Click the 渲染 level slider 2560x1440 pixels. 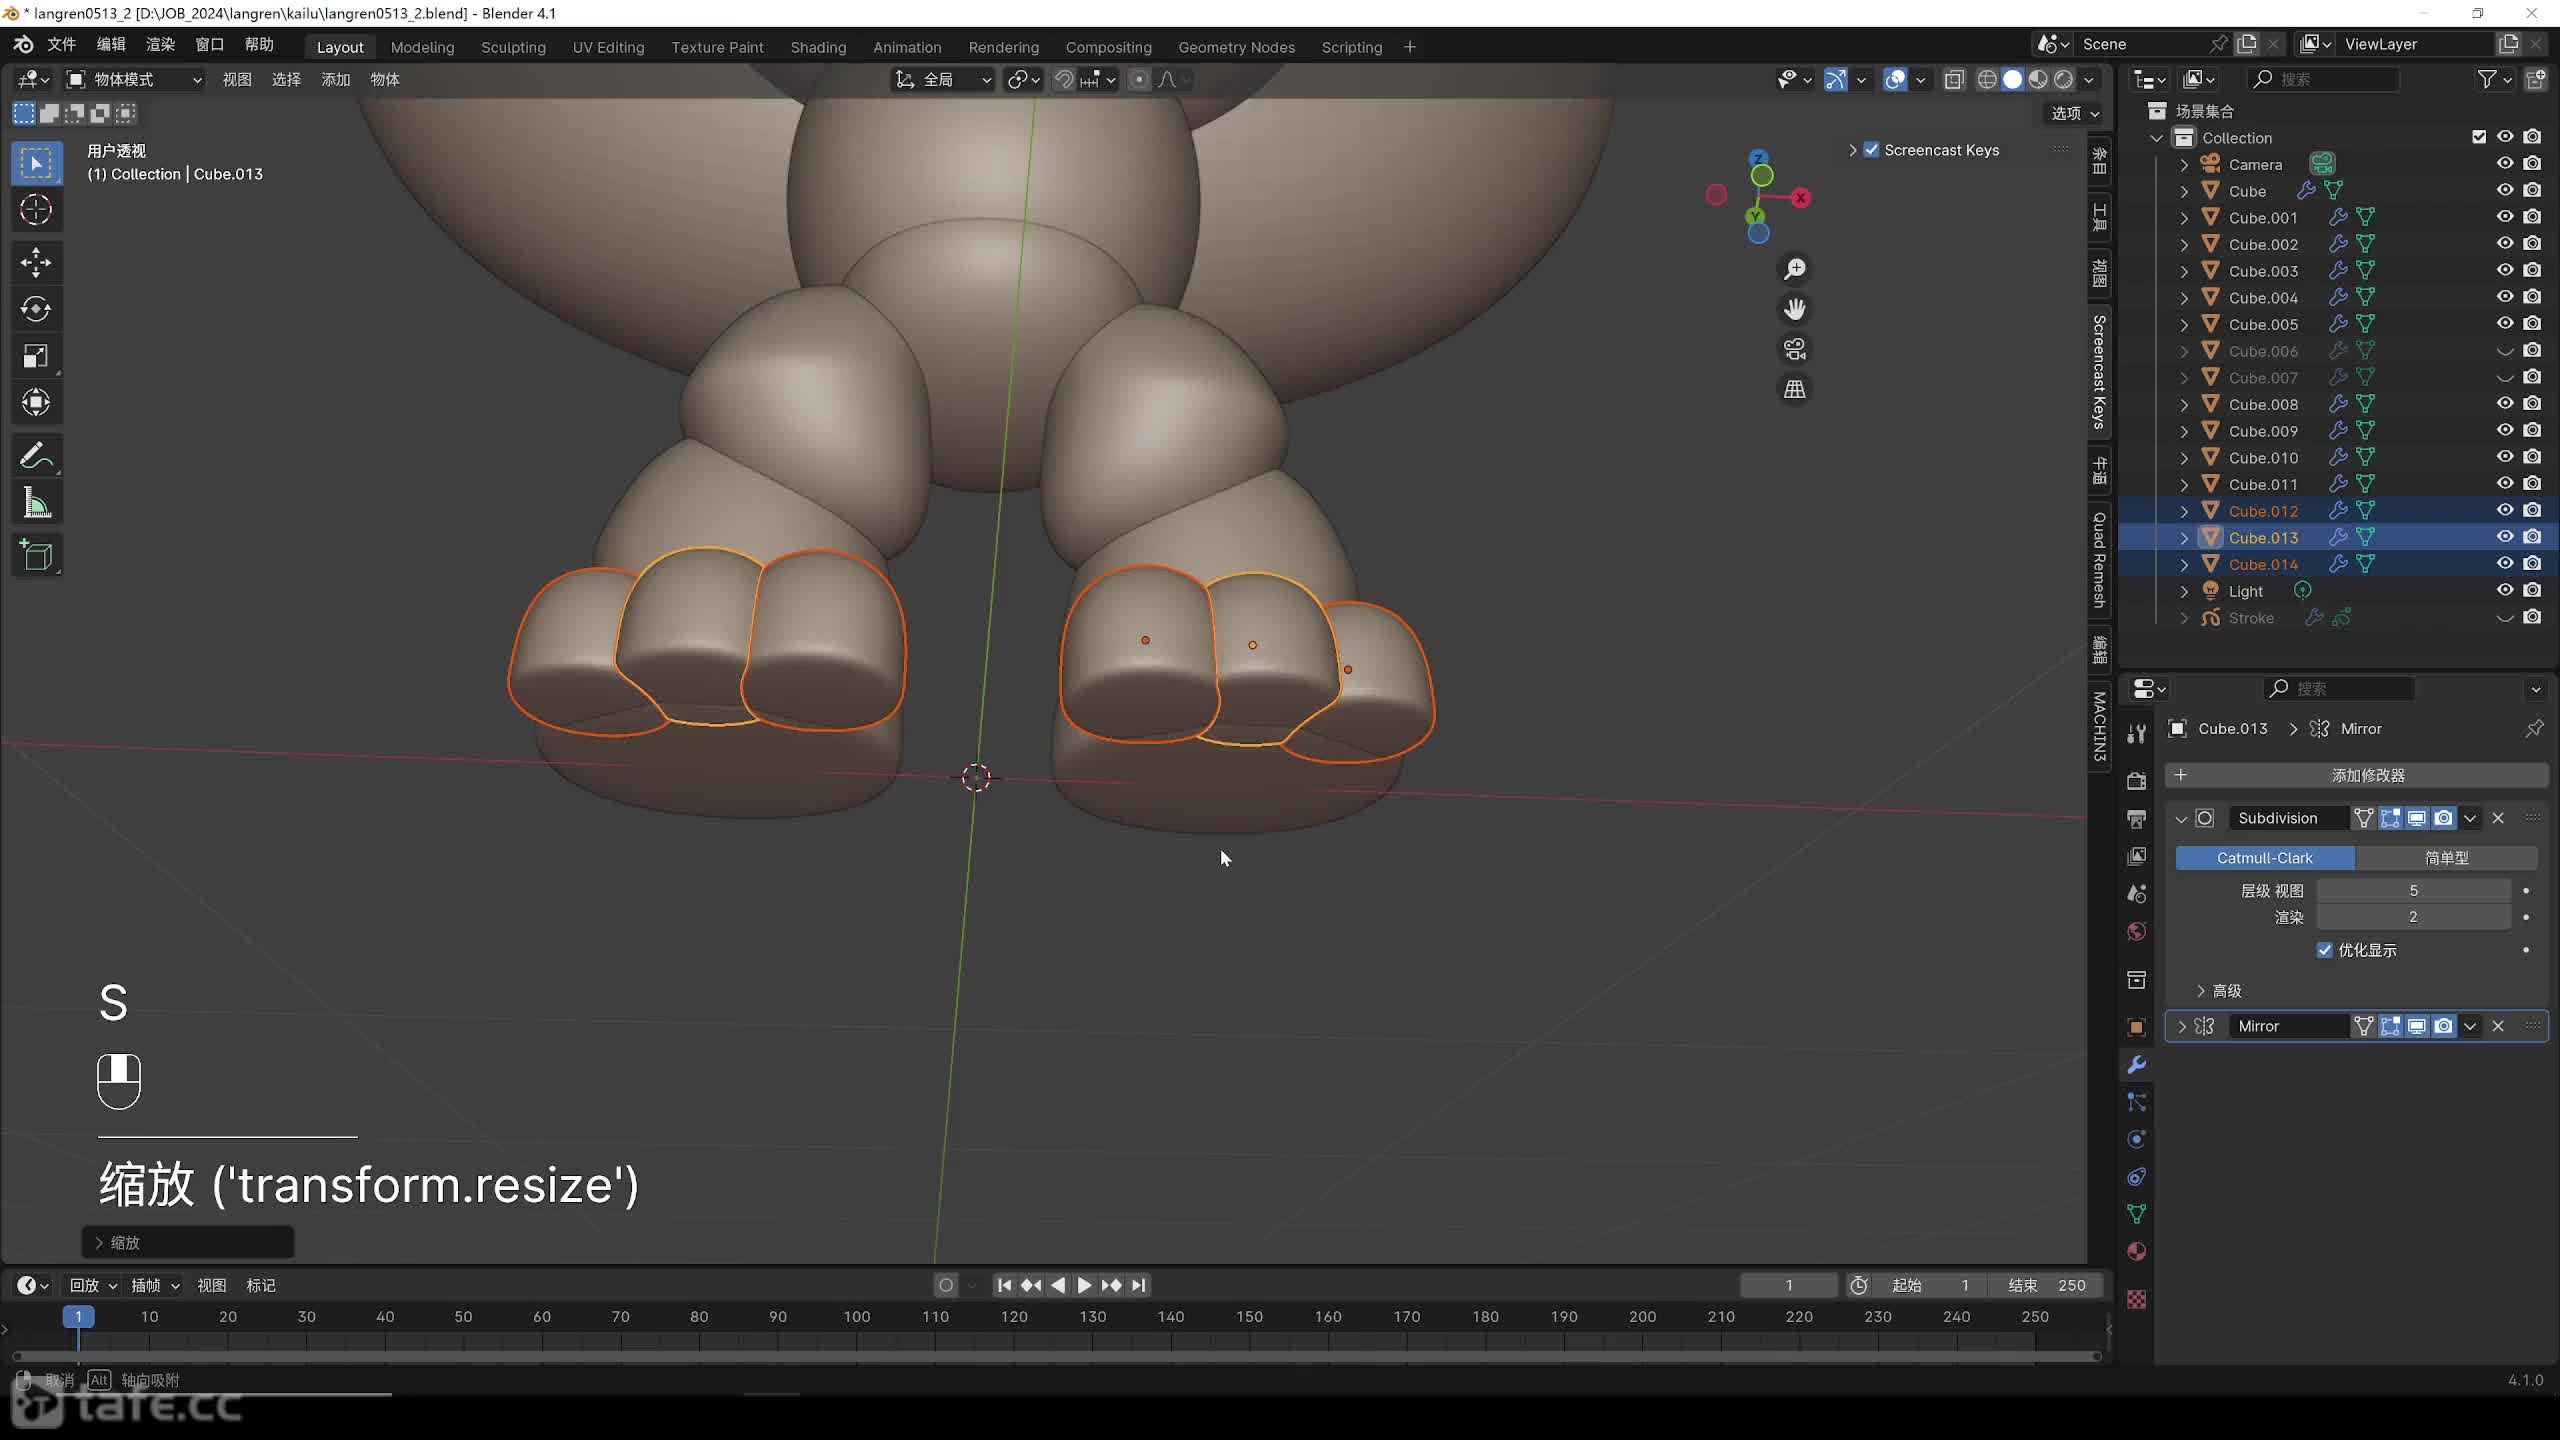[2413, 917]
